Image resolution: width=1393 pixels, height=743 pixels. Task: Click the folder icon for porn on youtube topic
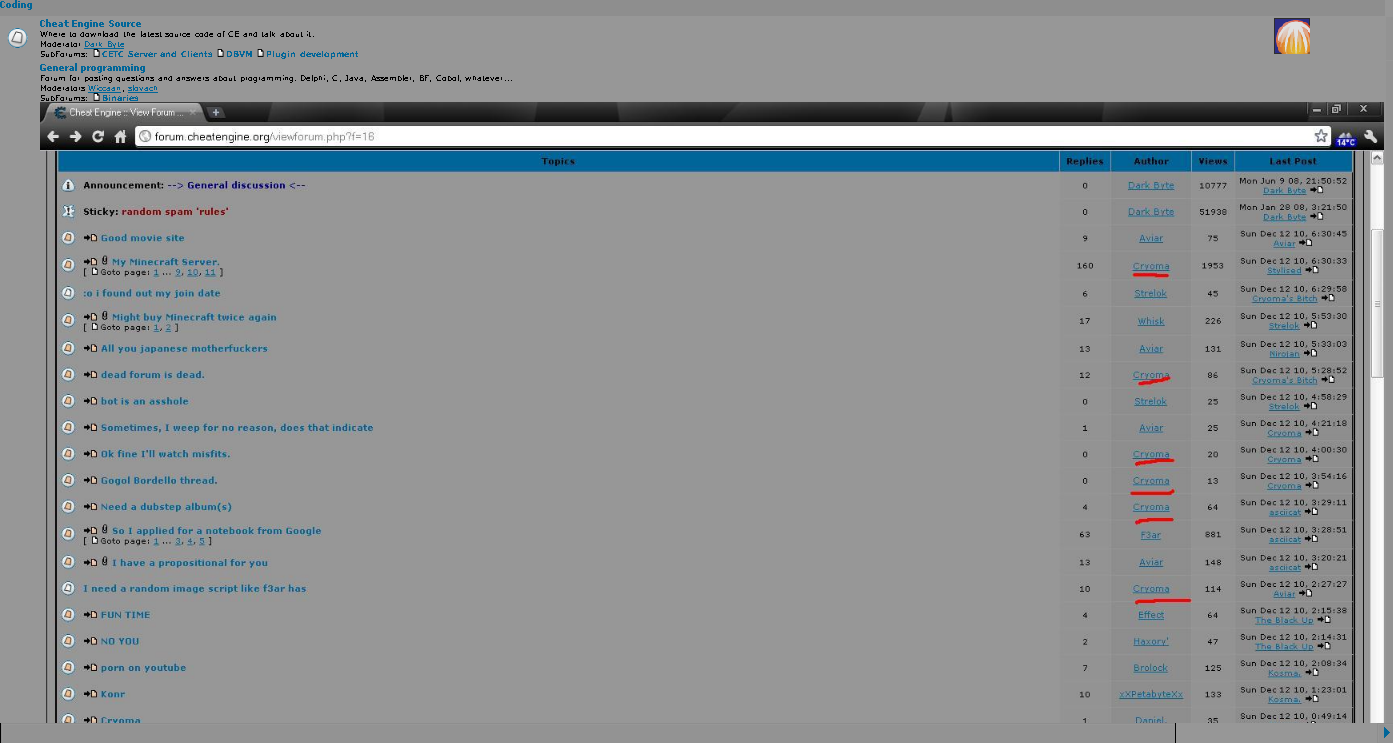(68, 667)
